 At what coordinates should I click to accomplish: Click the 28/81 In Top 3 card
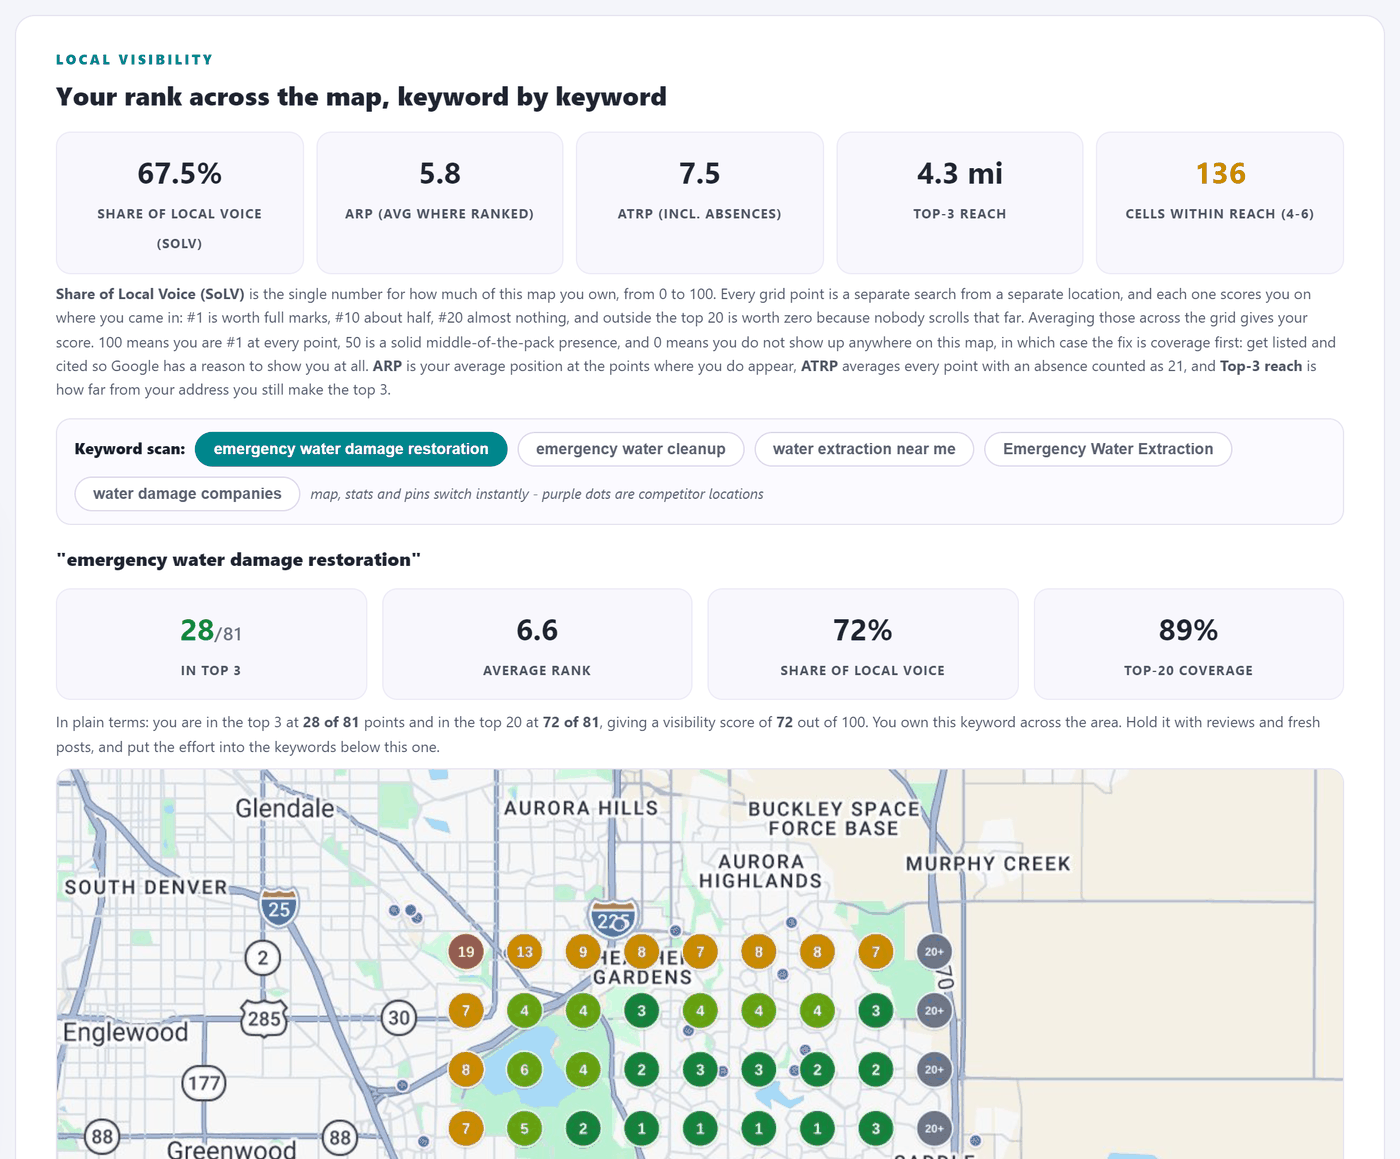click(211, 644)
